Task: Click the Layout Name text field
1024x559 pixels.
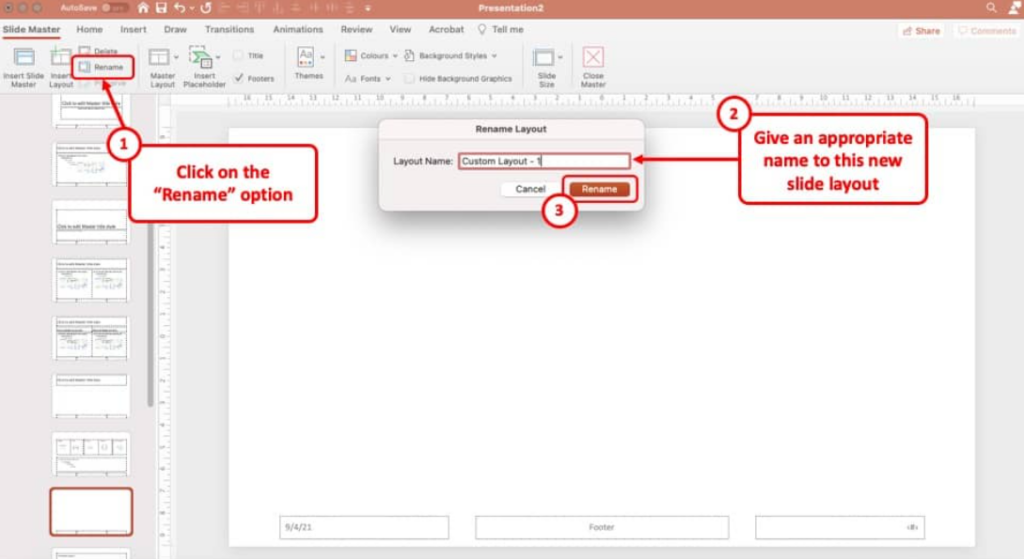Action: point(543,161)
